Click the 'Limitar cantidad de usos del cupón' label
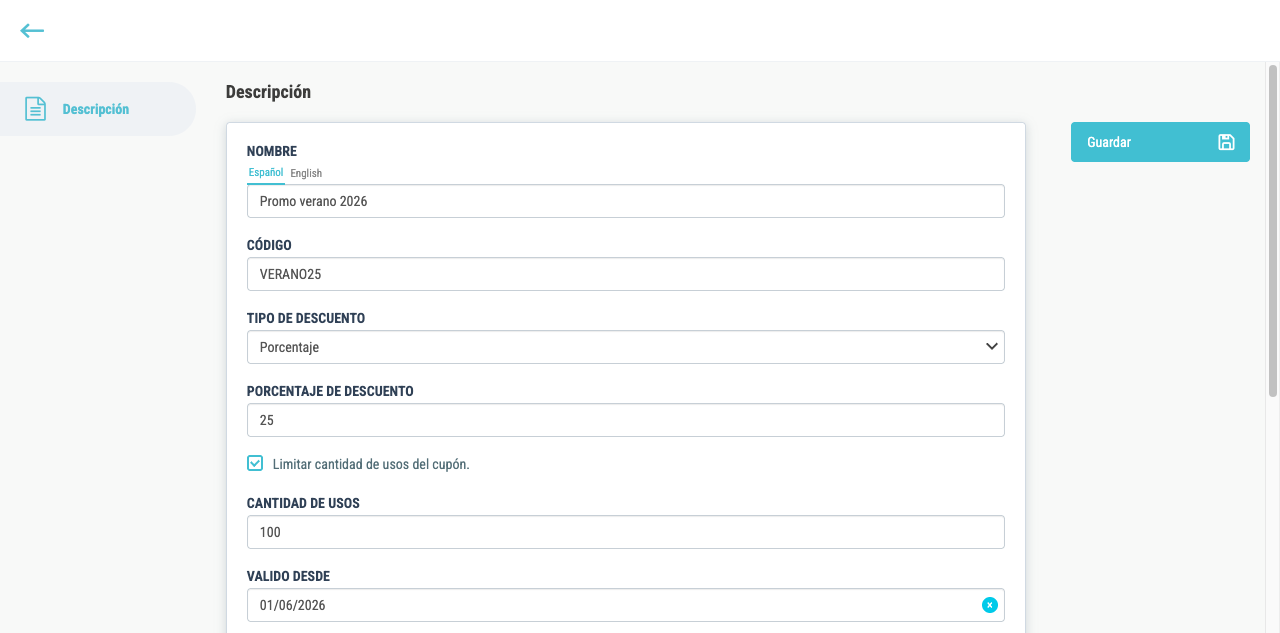 coord(371,464)
